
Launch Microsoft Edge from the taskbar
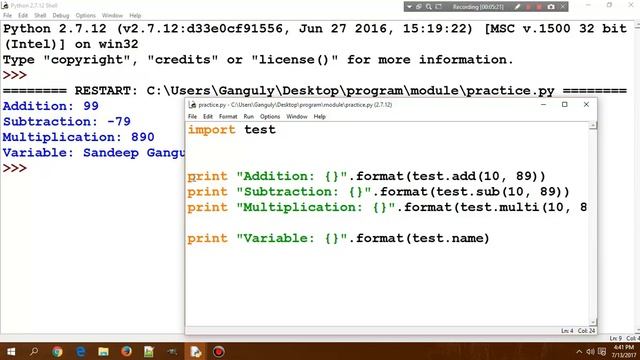point(80,351)
